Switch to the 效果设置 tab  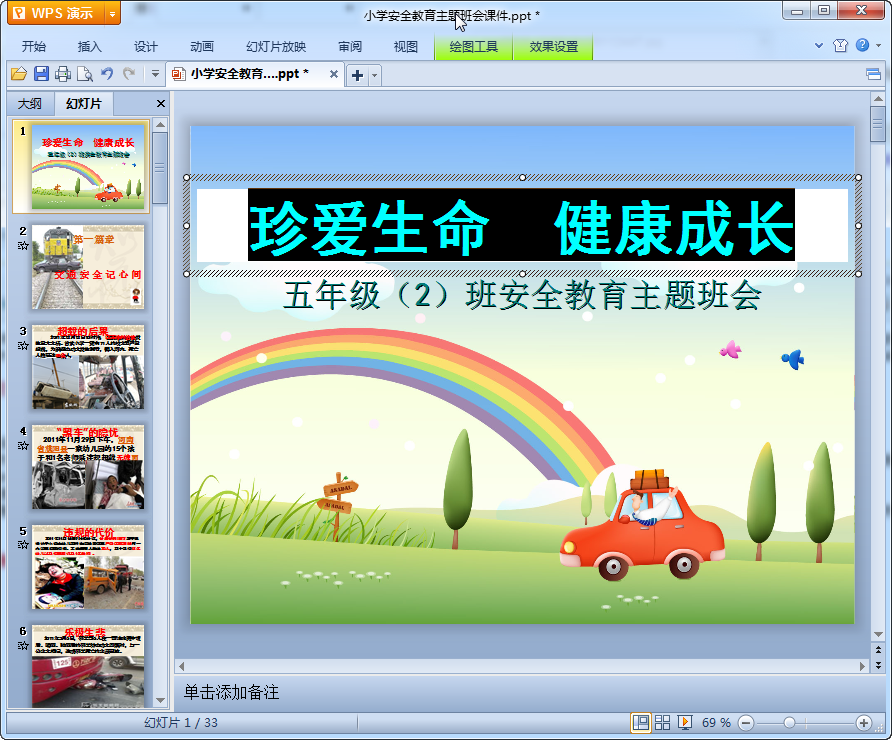pyautogui.click(x=554, y=47)
